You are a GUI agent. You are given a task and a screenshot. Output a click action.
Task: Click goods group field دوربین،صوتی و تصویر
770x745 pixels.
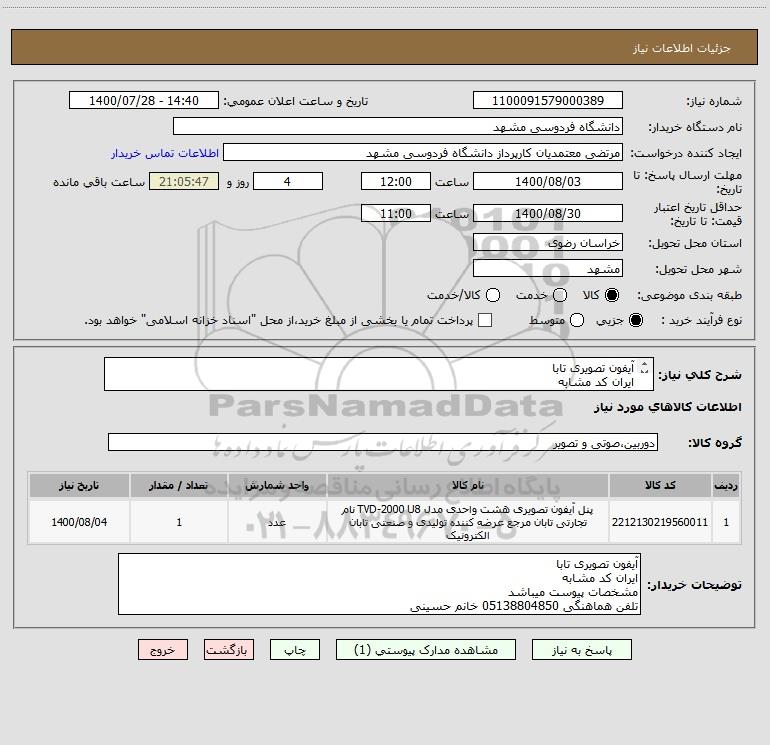click(383, 442)
